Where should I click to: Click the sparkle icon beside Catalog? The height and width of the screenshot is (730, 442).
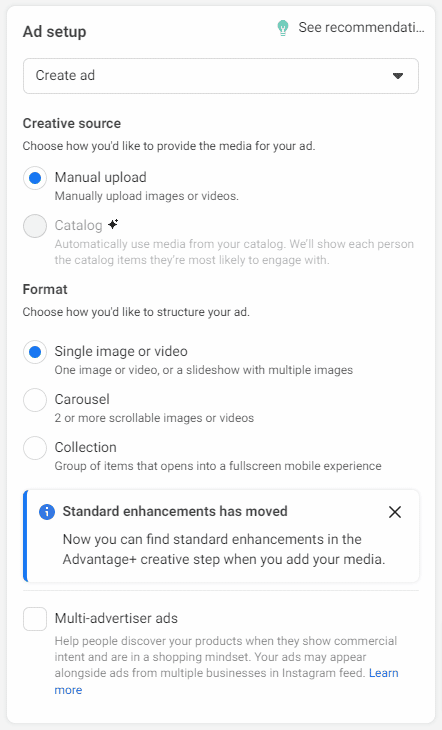pyautogui.click(x=113, y=224)
